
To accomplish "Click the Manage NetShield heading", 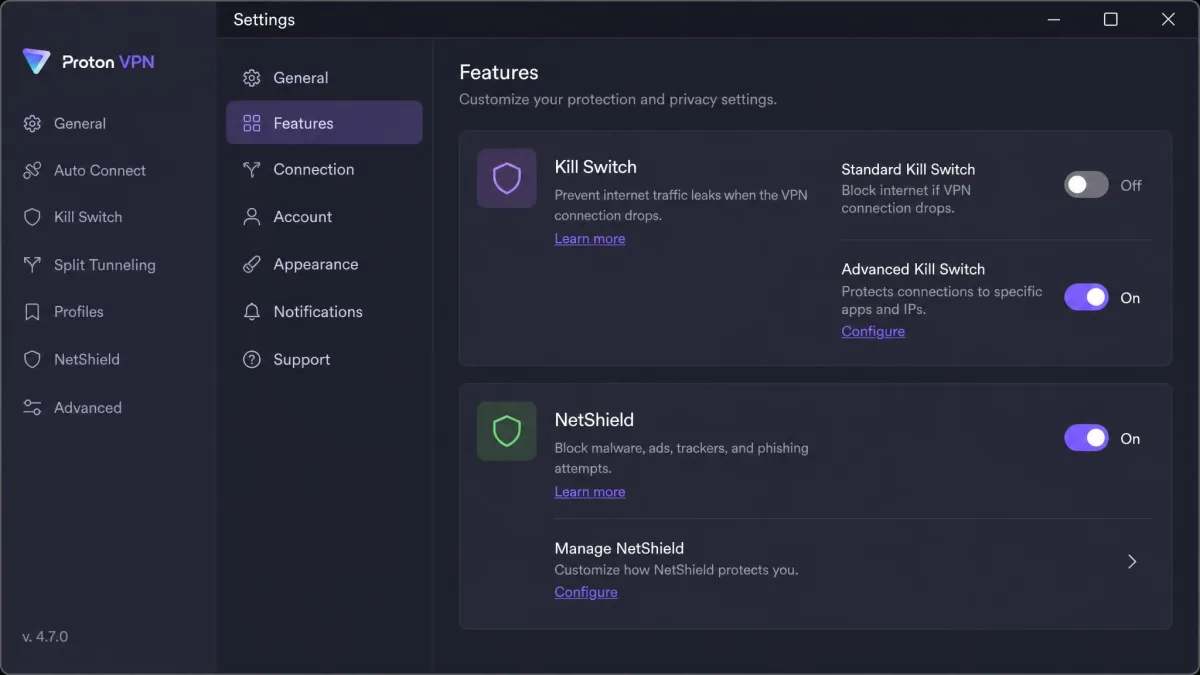I will coord(619,548).
